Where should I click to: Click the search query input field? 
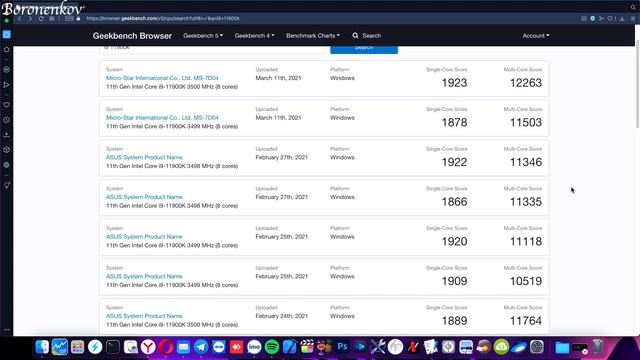[x=211, y=49]
